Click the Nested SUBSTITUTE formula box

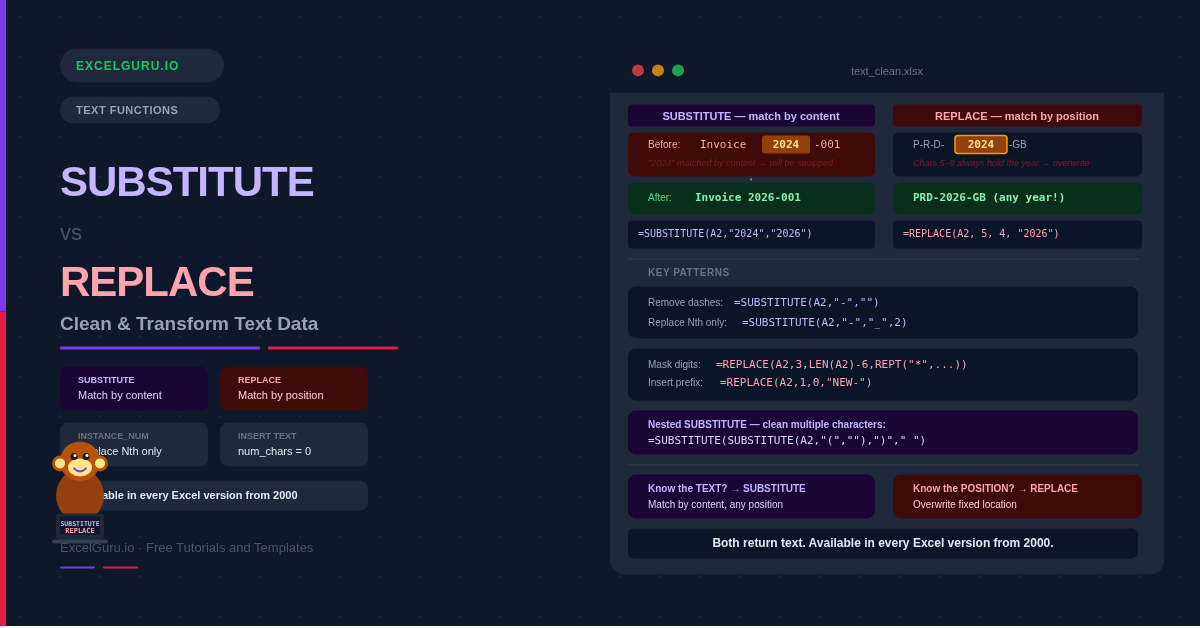click(883, 433)
